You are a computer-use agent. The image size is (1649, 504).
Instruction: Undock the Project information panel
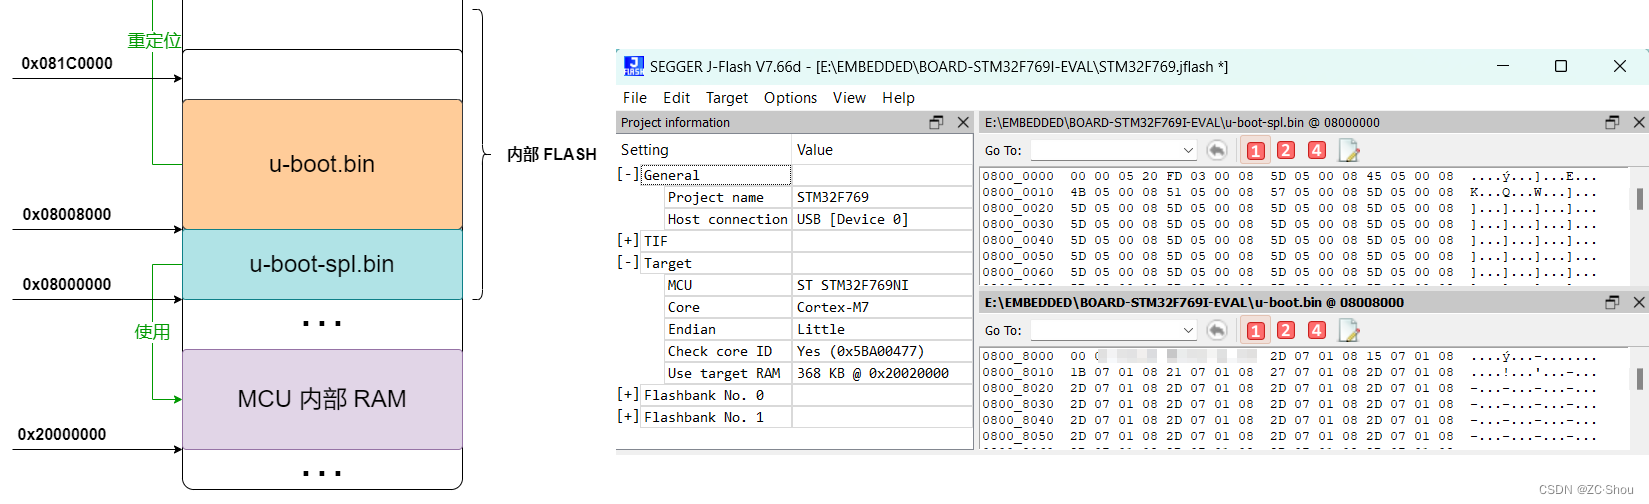[936, 122]
